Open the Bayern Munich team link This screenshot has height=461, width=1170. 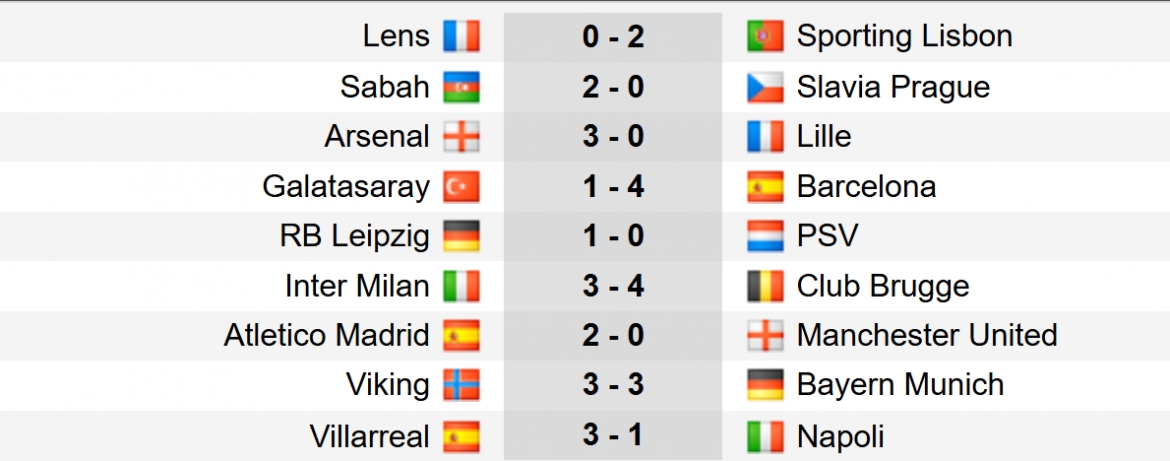(x=901, y=386)
